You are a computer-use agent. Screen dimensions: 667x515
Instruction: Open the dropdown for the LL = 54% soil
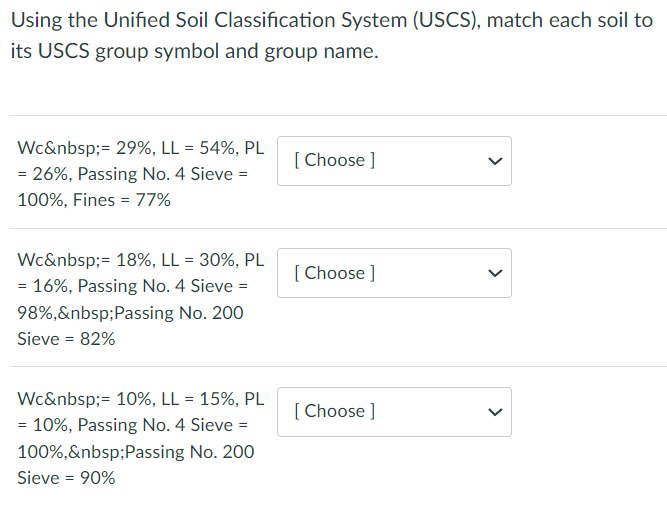394,161
